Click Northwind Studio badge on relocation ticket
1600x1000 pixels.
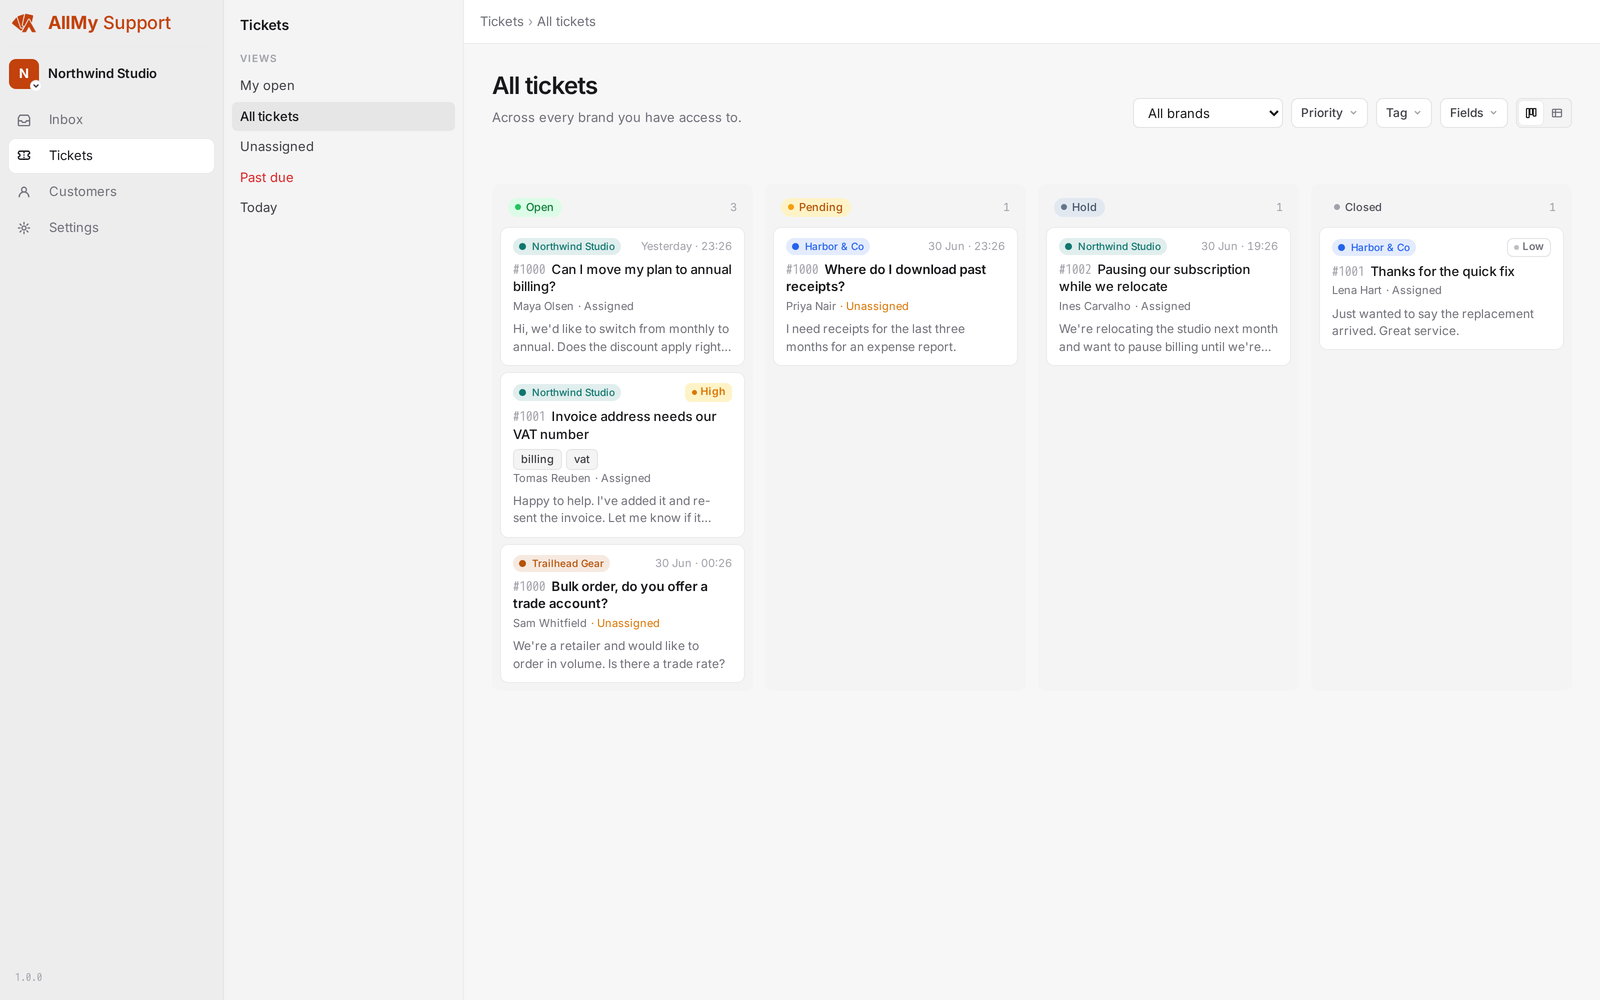tap(1113, 247)
